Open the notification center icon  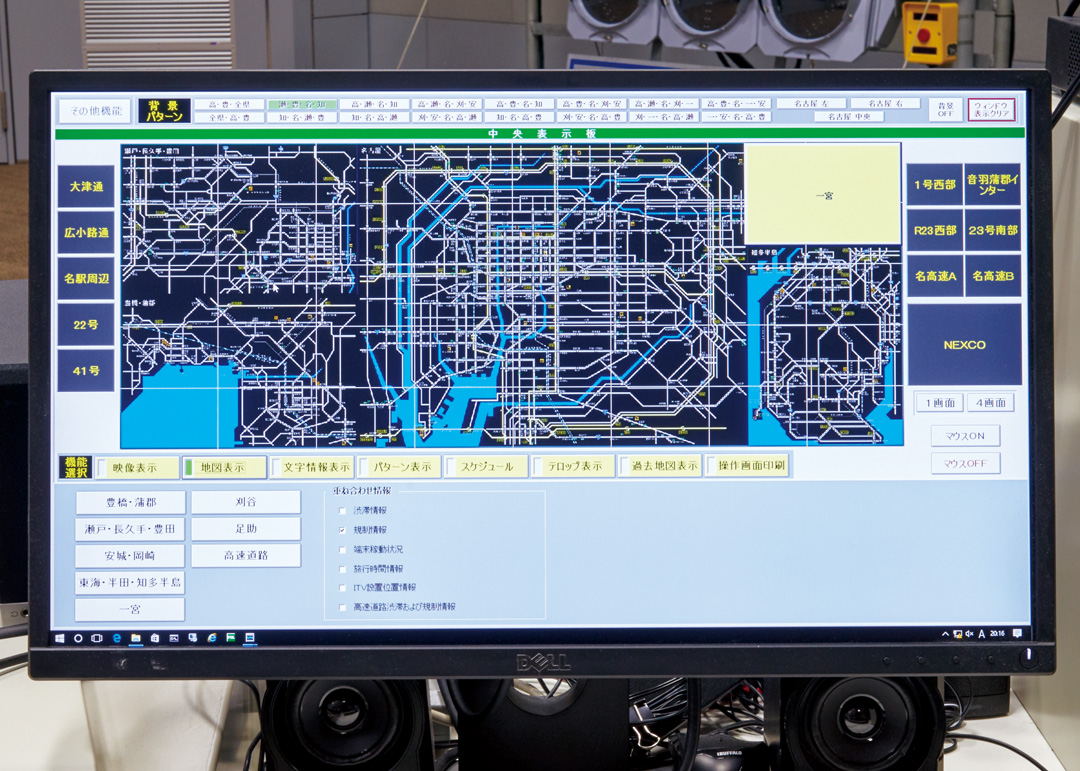pyautogui.click(x=1017, y=634)
